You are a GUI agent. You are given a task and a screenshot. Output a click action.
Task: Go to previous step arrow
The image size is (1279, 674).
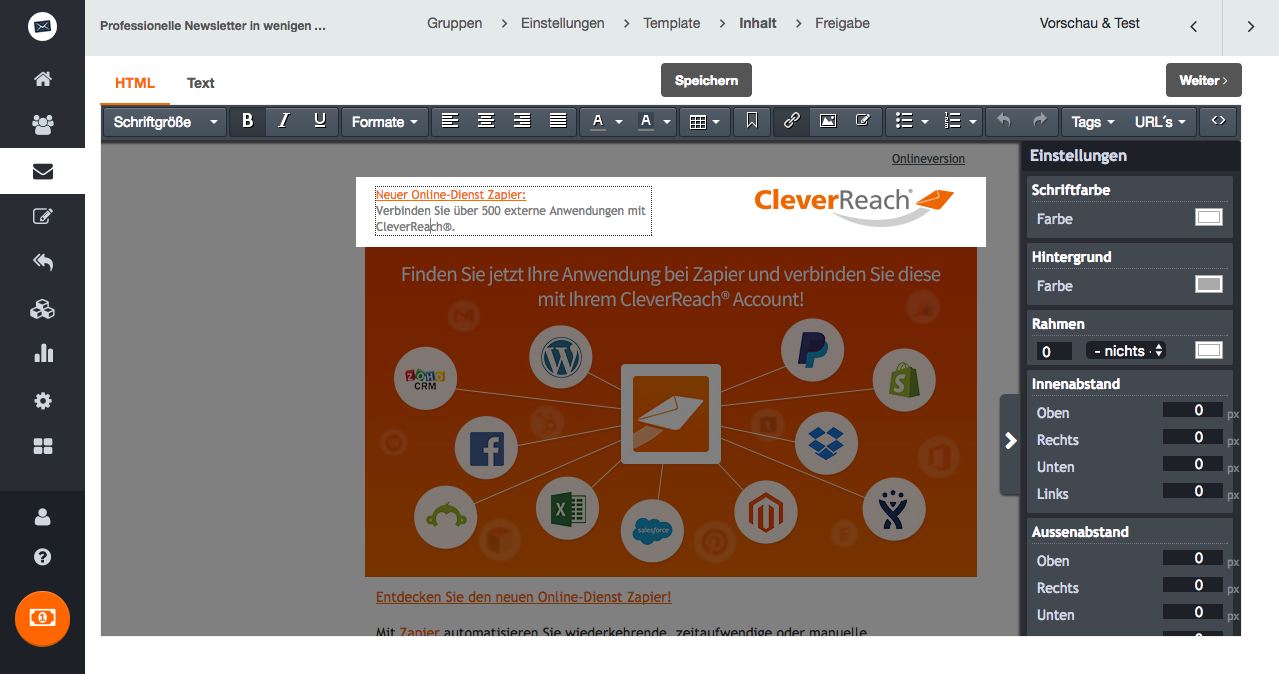pyautogui.click(x=1194, y=27)
